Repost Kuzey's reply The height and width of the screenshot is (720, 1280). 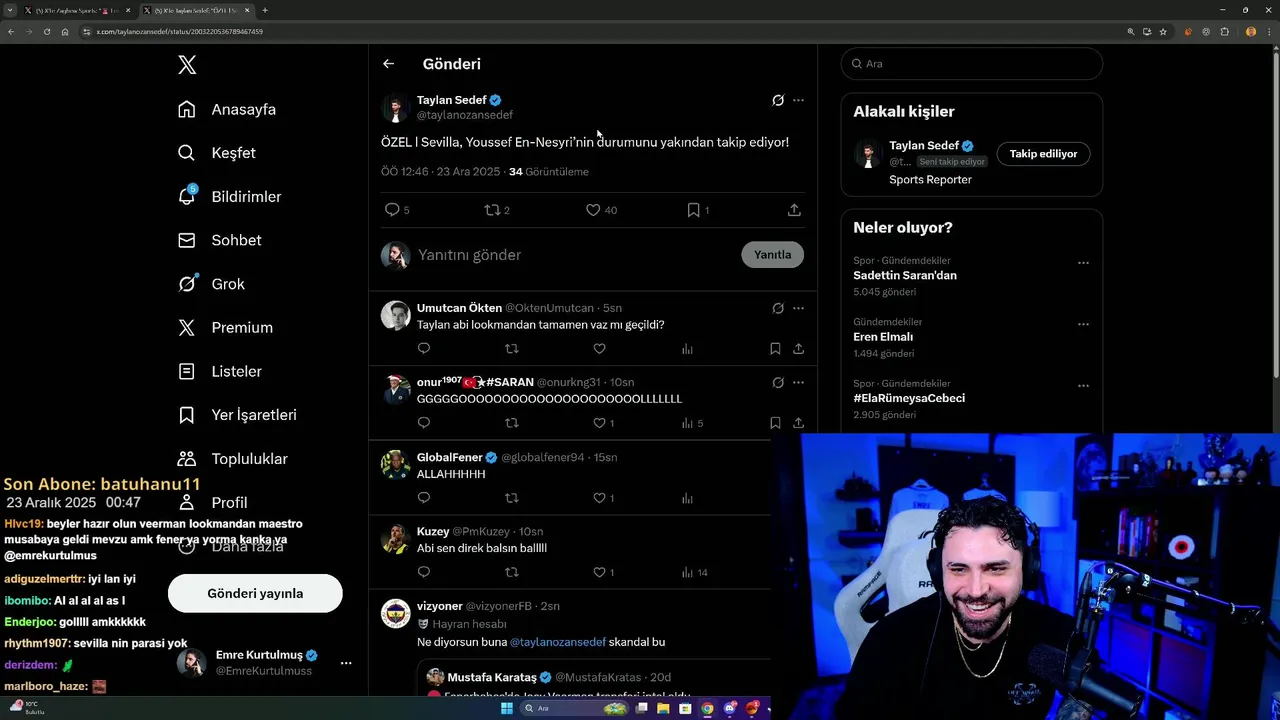point(512,572)
